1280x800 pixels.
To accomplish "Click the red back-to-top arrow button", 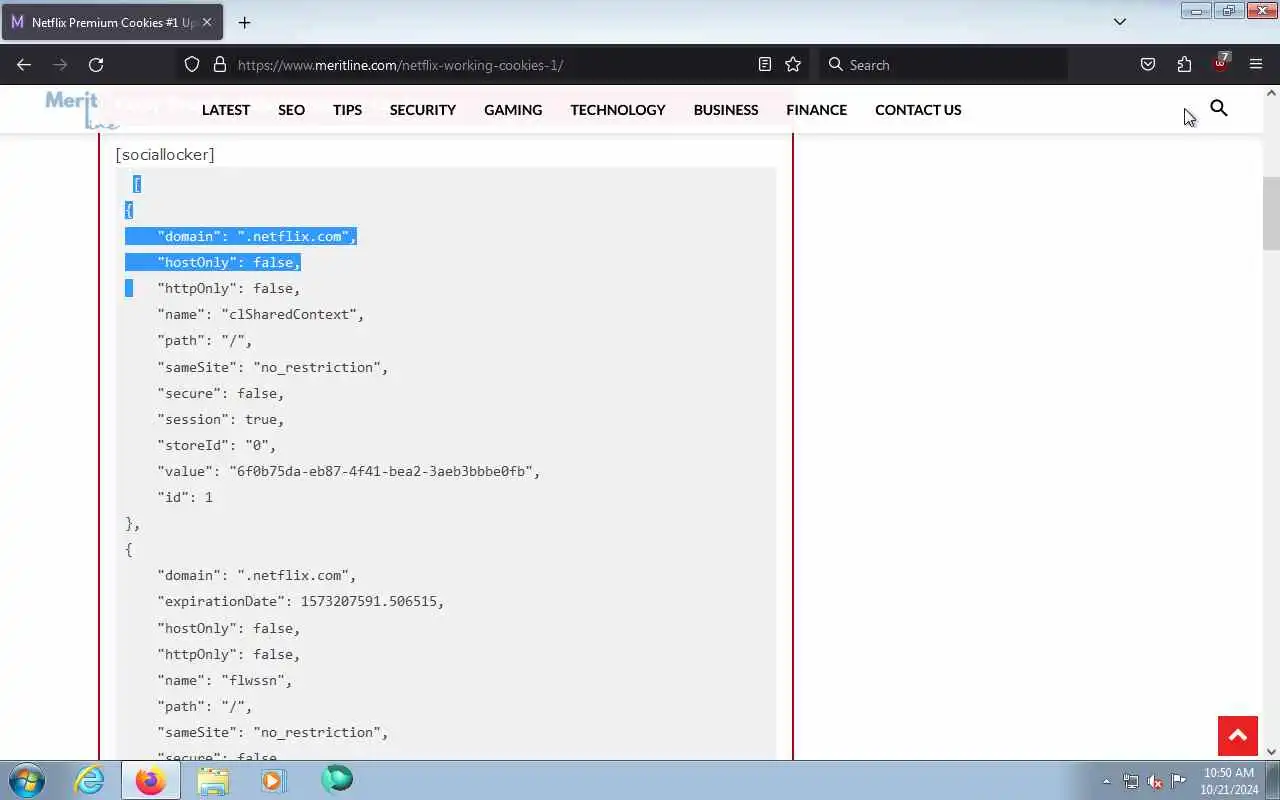I will coord(1237,736).
